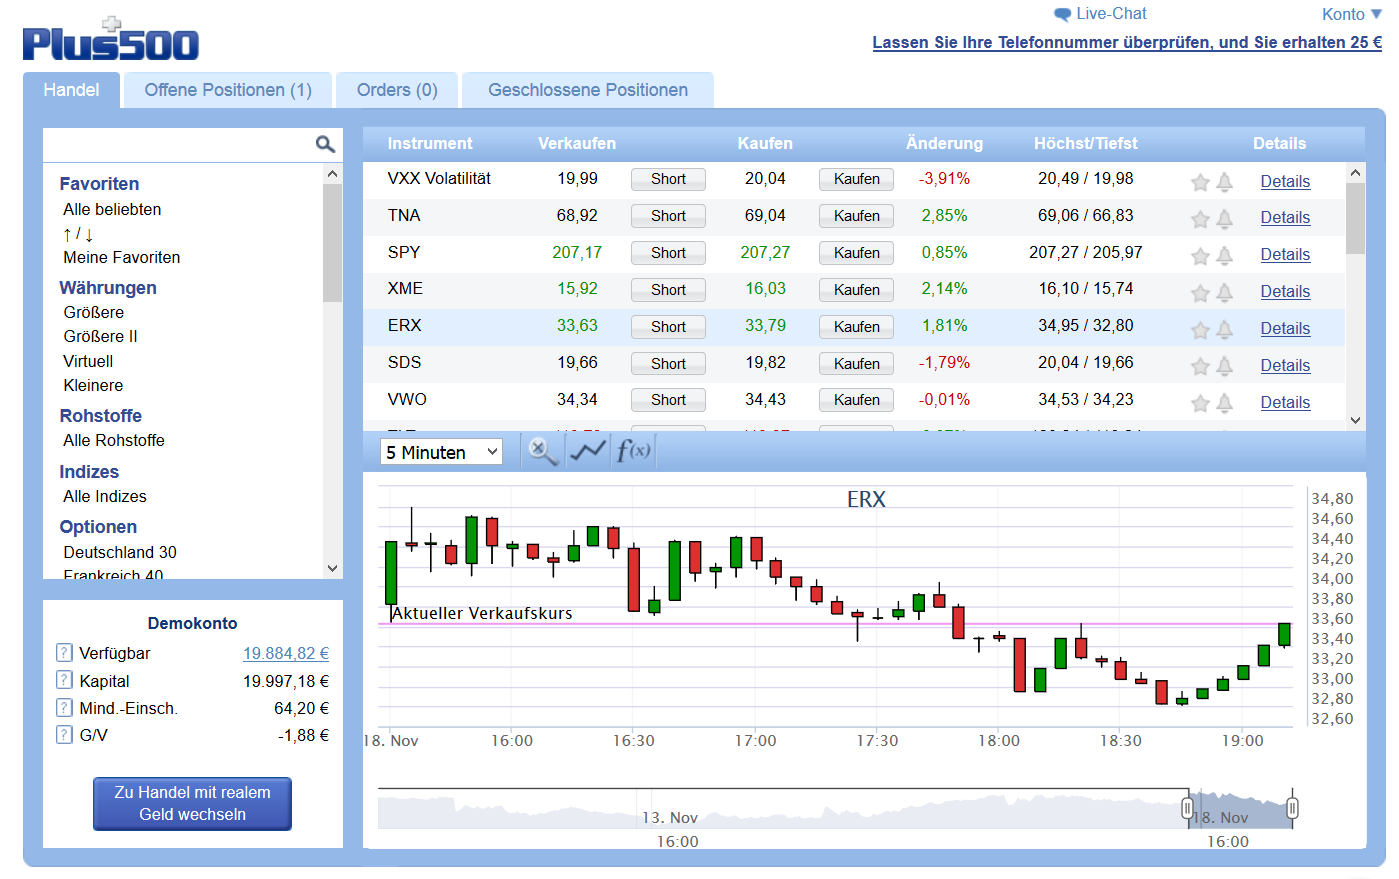Open Geschlossene Positionen tab

[x=588, y=90]
